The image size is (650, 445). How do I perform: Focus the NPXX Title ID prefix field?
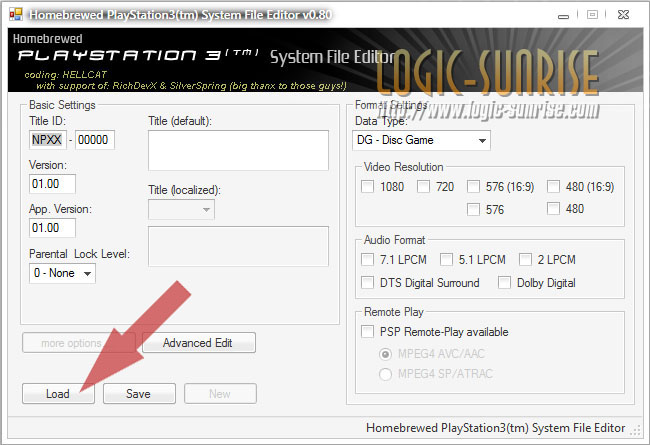point(47,140)
